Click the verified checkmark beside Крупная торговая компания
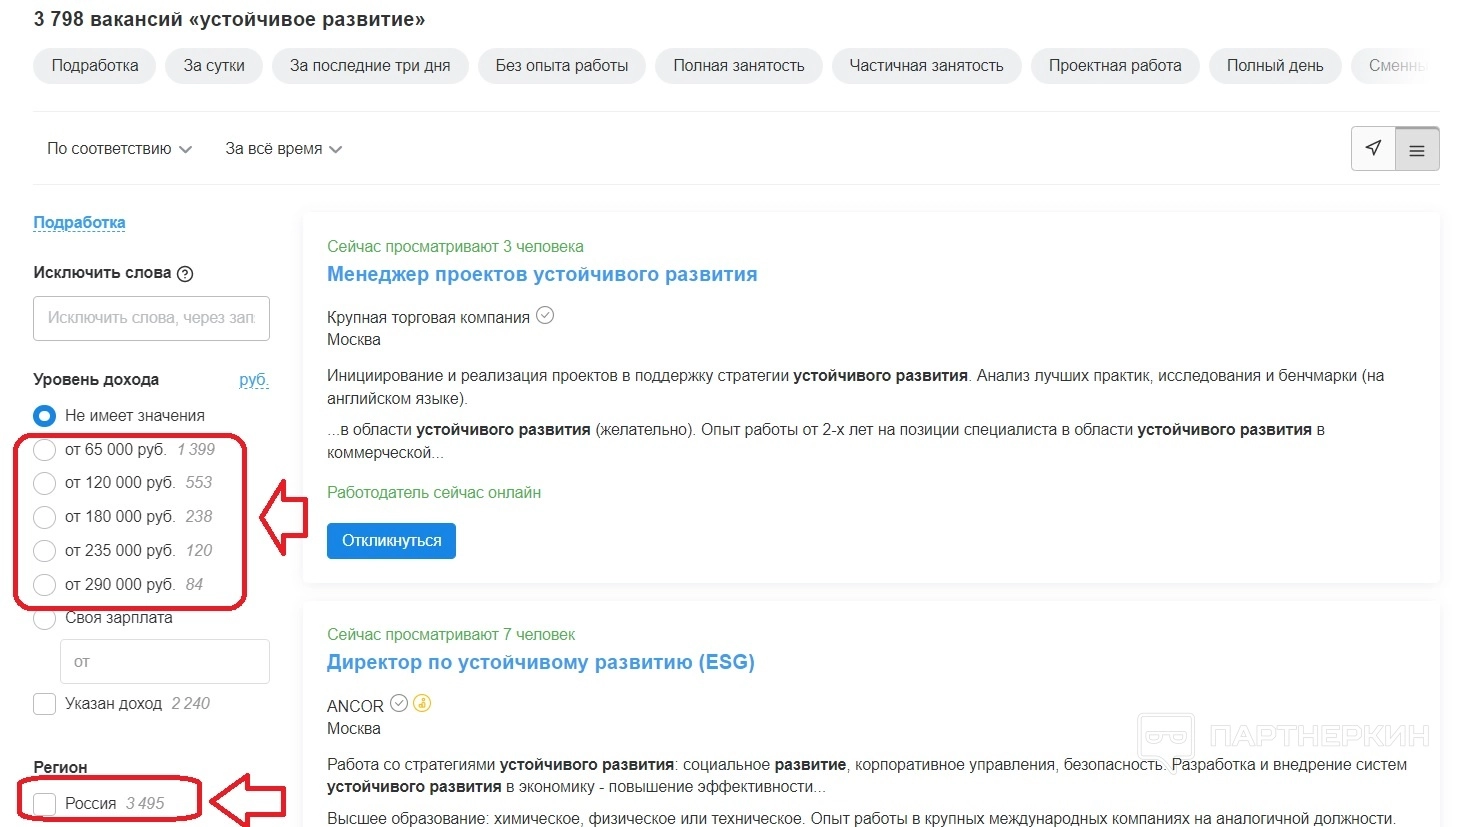 (x=545, y=316)
